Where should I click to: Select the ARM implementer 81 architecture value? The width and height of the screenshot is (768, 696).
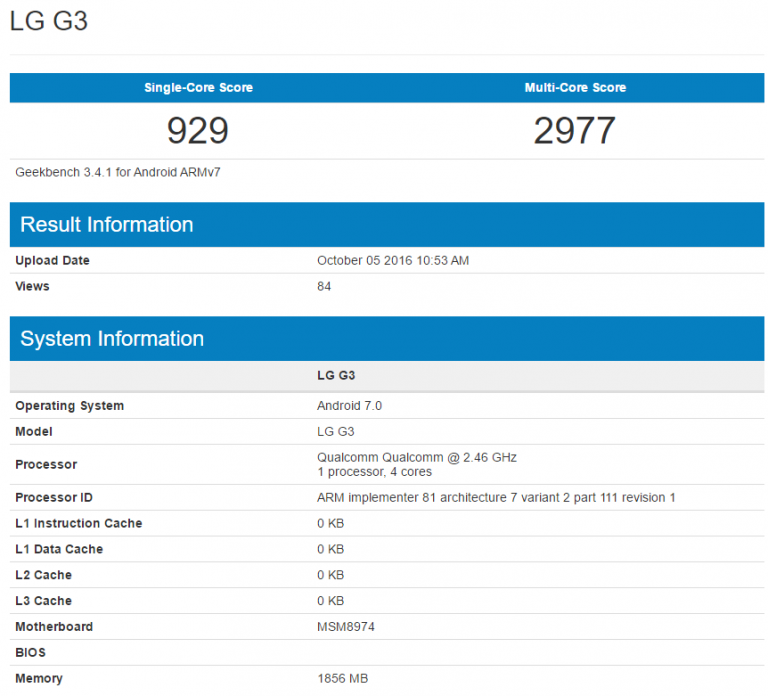(496, 498)
